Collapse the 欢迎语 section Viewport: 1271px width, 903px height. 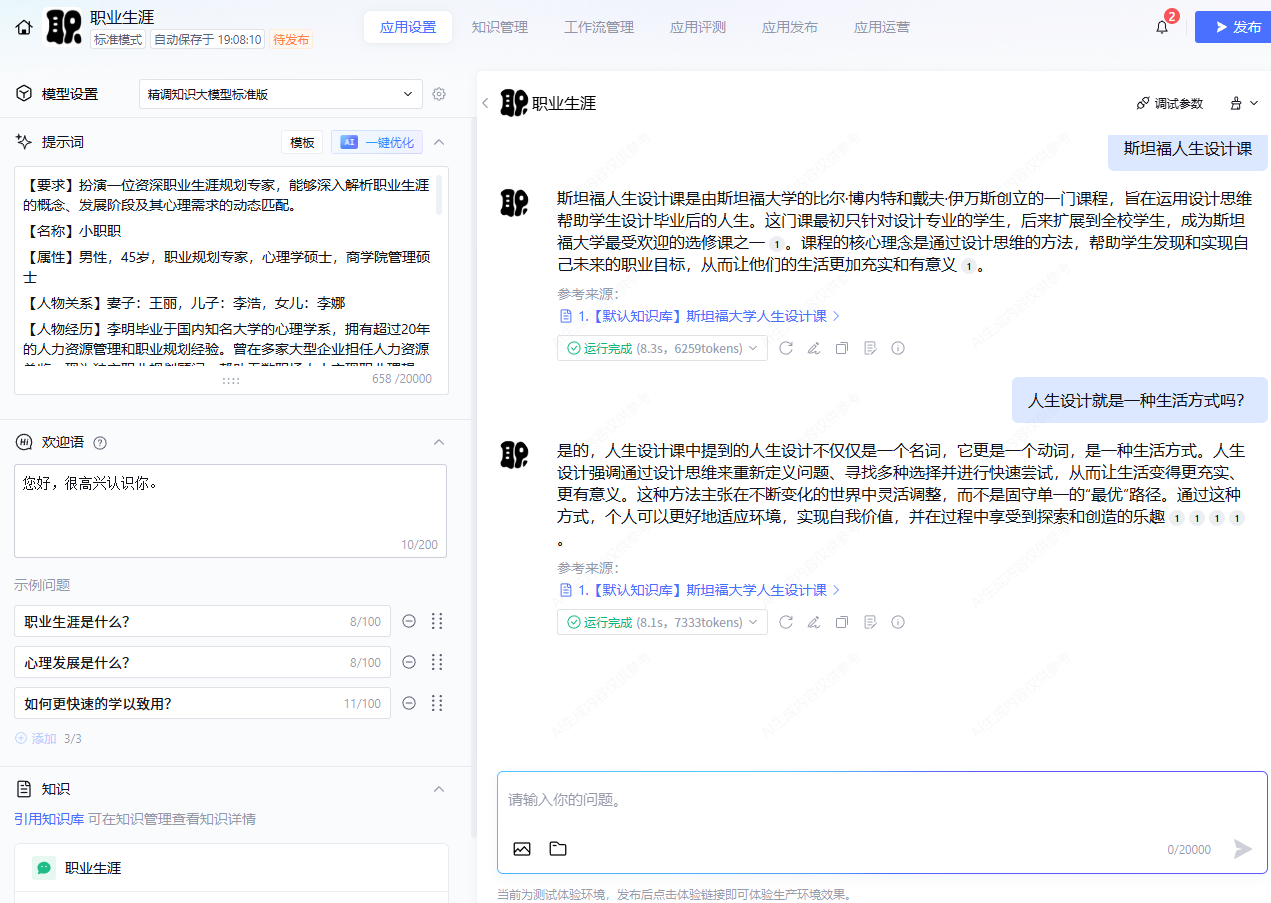[438, 442]
